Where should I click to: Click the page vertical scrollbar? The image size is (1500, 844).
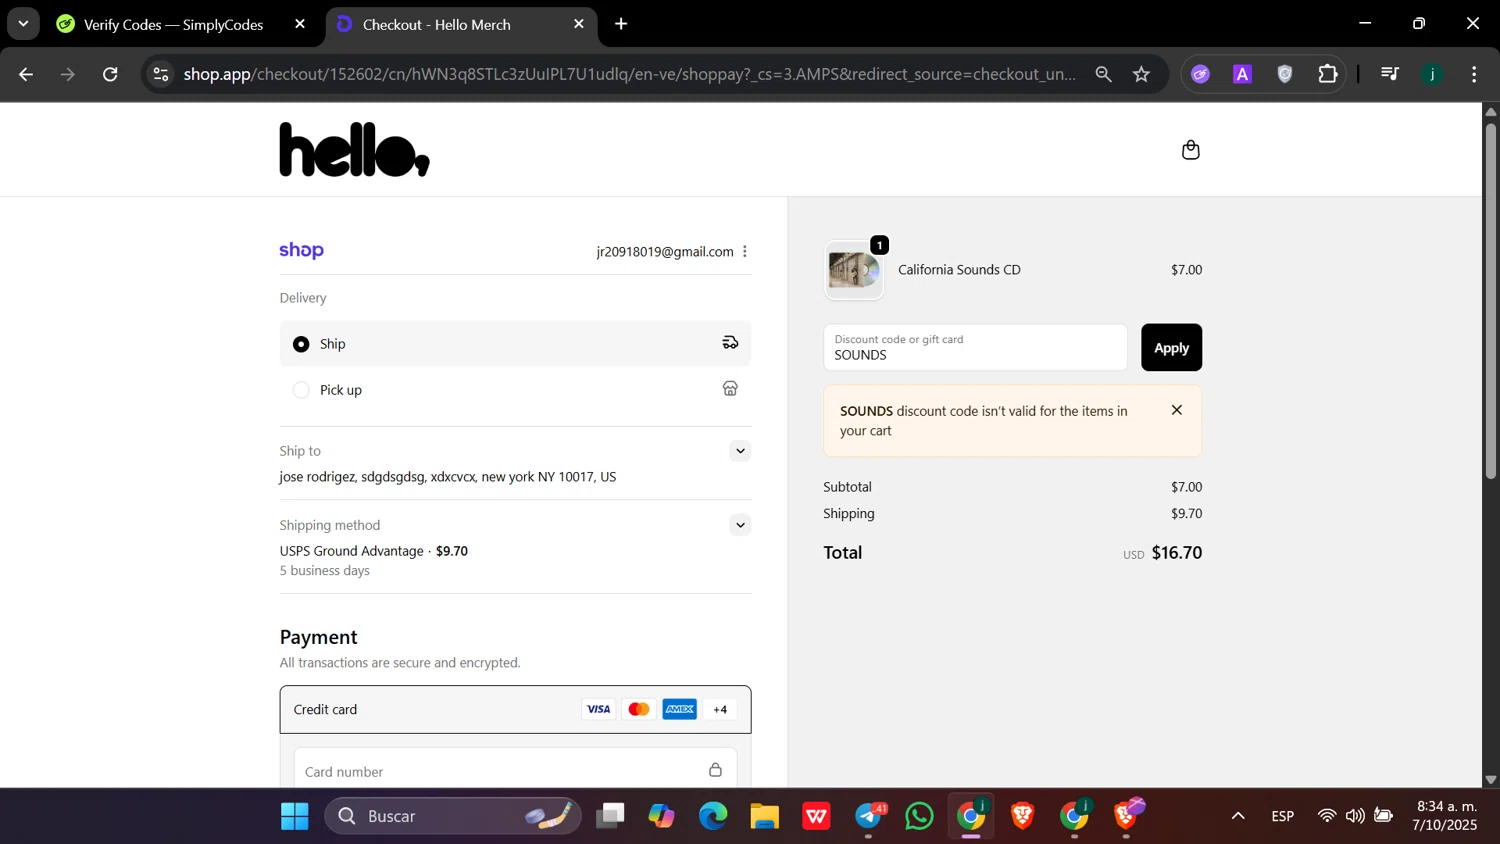[1490, 300]
